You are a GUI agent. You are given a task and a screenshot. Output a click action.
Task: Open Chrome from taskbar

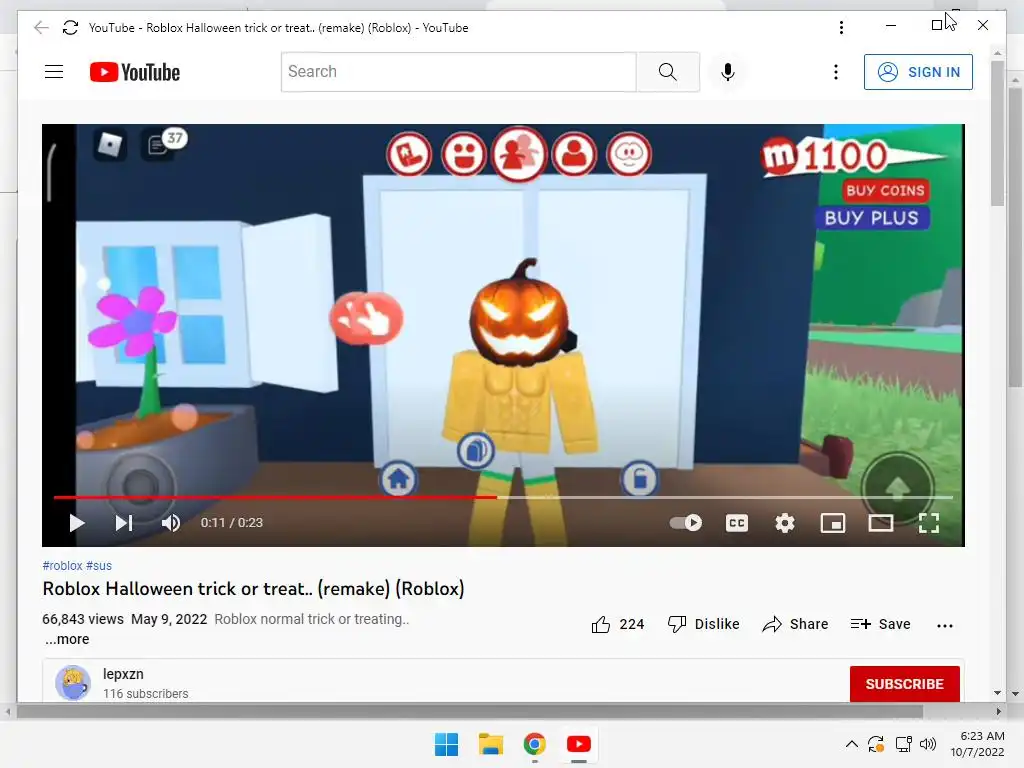pyautogui.click(x=534, y=744)
